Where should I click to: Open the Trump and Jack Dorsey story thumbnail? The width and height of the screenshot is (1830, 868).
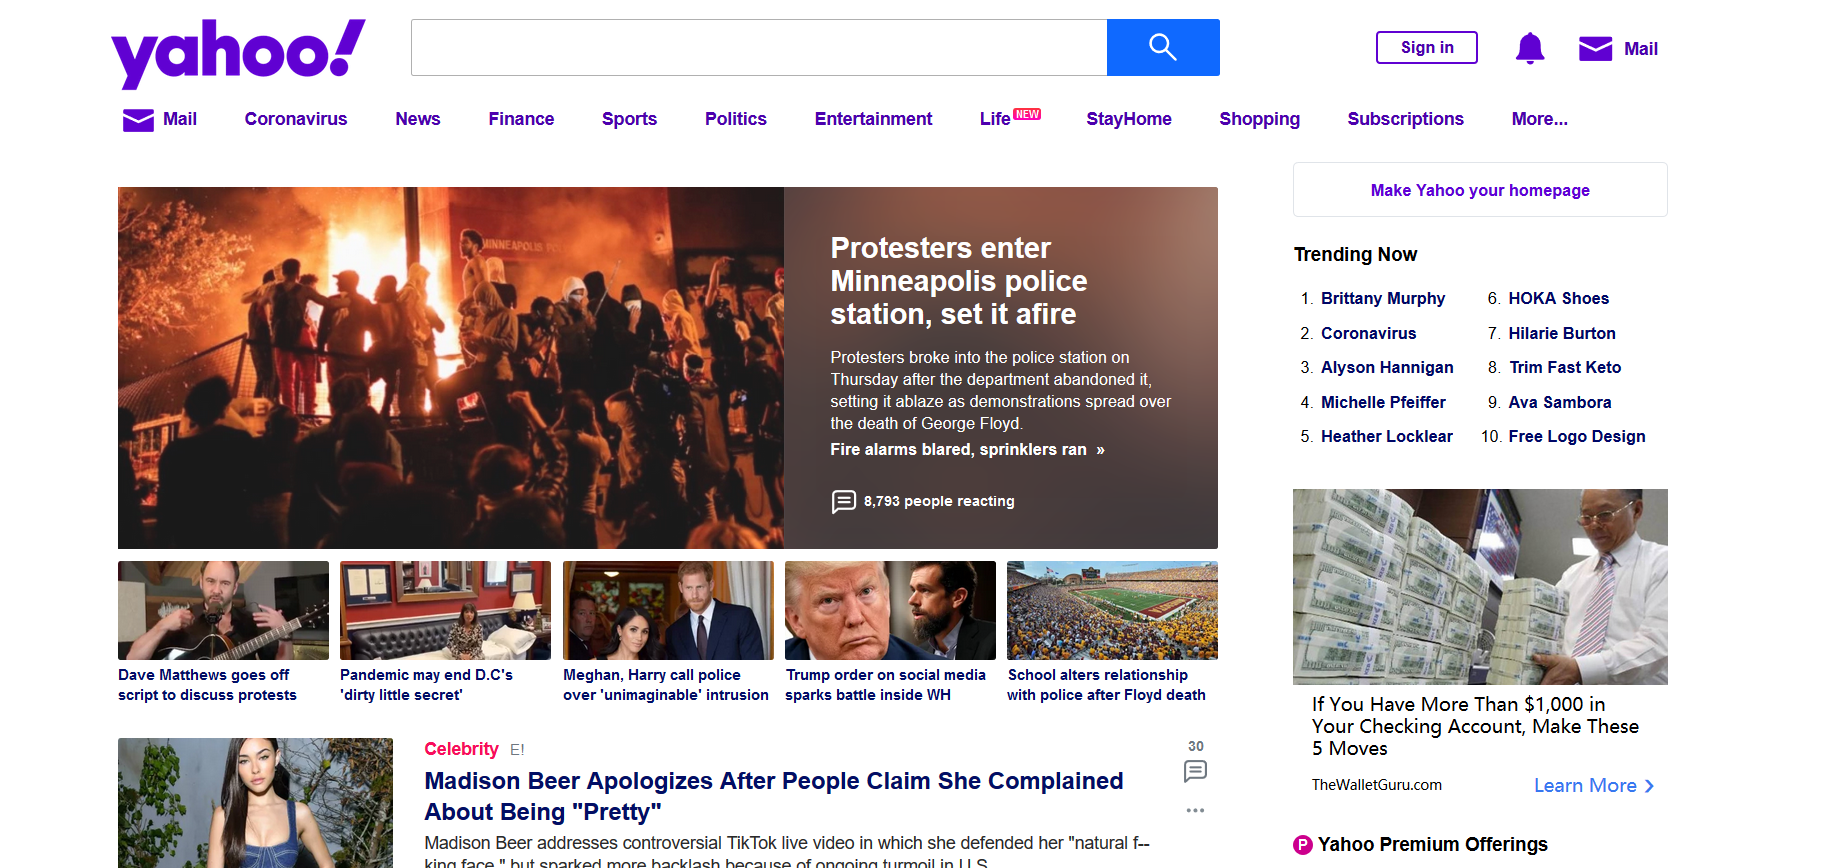(890, 610)
